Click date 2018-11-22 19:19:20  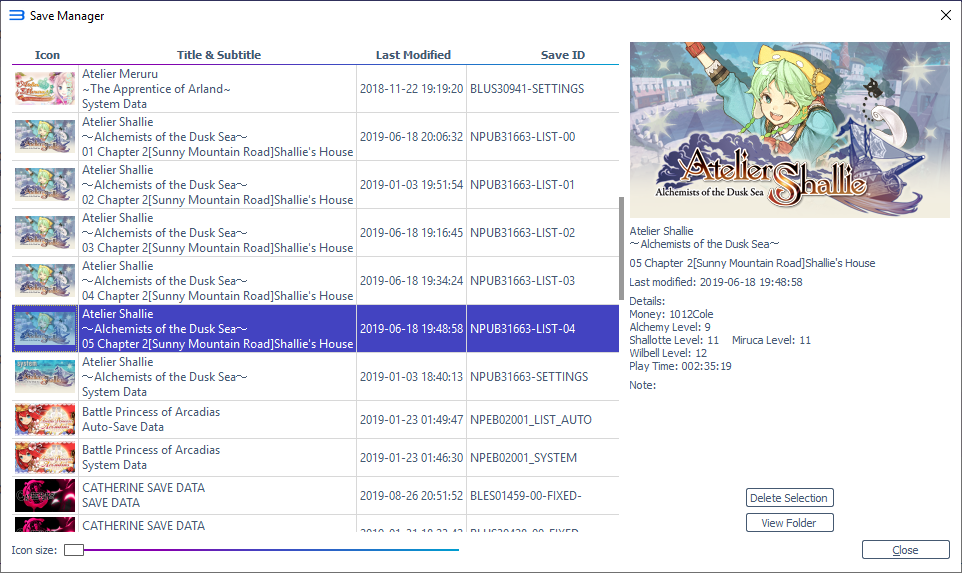coord(411,88)
